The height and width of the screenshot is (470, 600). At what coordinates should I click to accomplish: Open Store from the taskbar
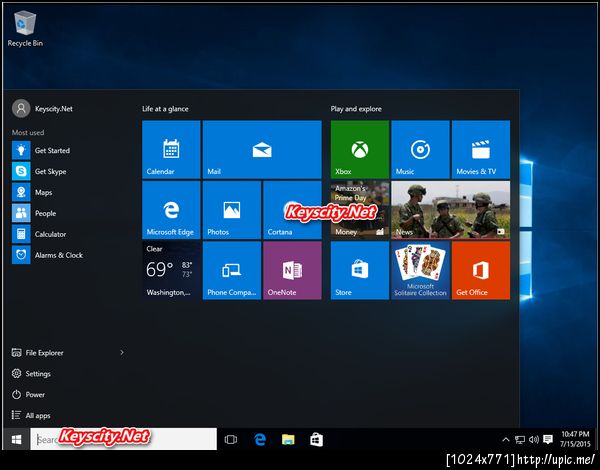316,439
